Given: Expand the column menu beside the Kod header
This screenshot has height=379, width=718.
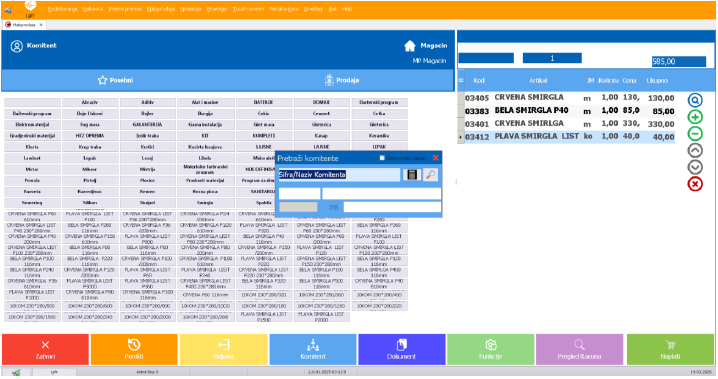Looking at the screenshot, I should coord(461,81).
